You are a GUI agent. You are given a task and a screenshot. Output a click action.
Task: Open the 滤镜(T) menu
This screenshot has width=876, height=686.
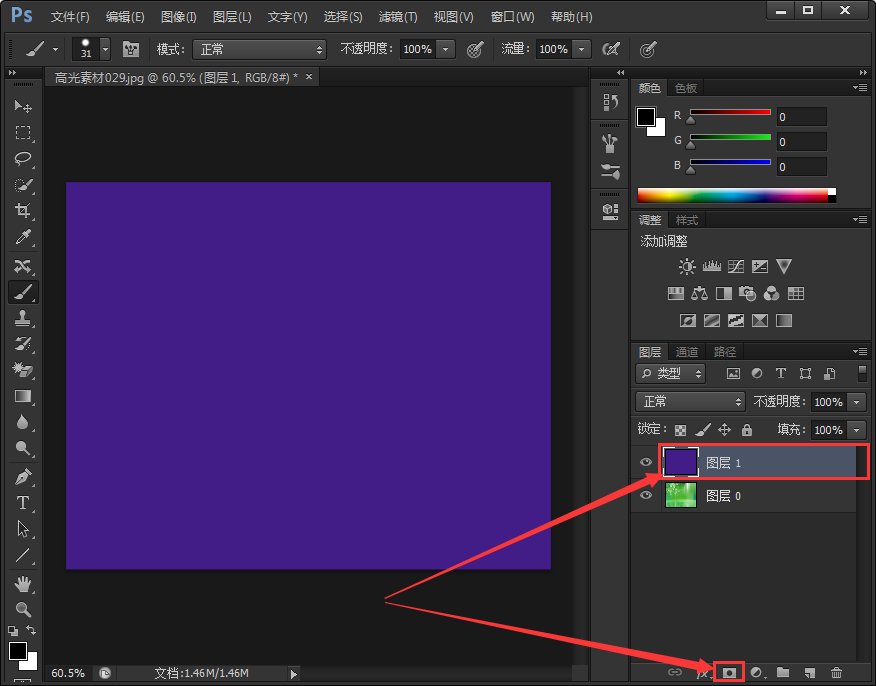[398, 17]
